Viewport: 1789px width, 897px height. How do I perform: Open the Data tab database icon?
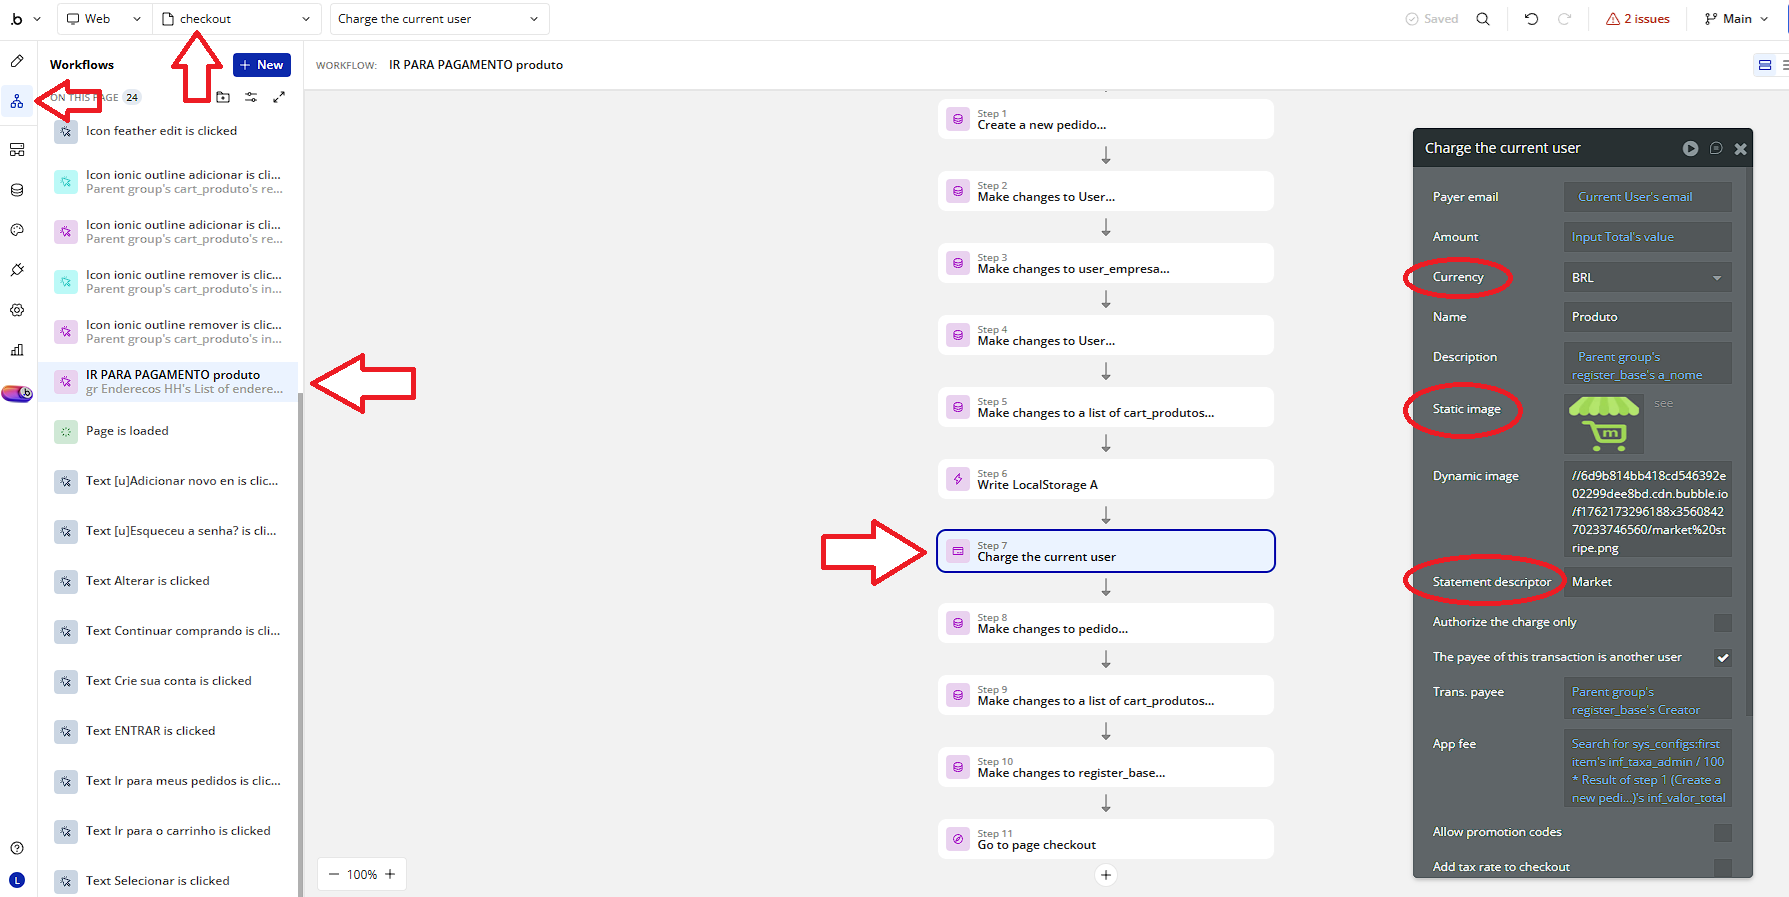pos(17,190)
